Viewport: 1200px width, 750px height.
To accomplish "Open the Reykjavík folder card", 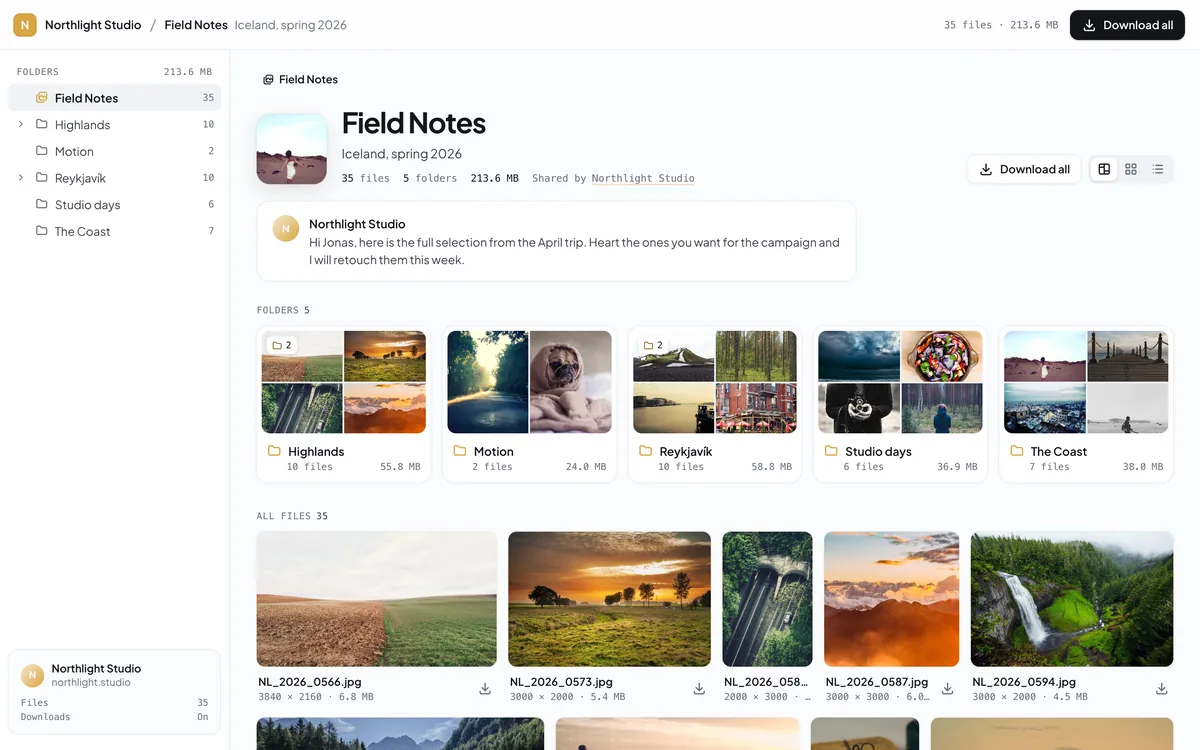I will click(x=715, y=404).
